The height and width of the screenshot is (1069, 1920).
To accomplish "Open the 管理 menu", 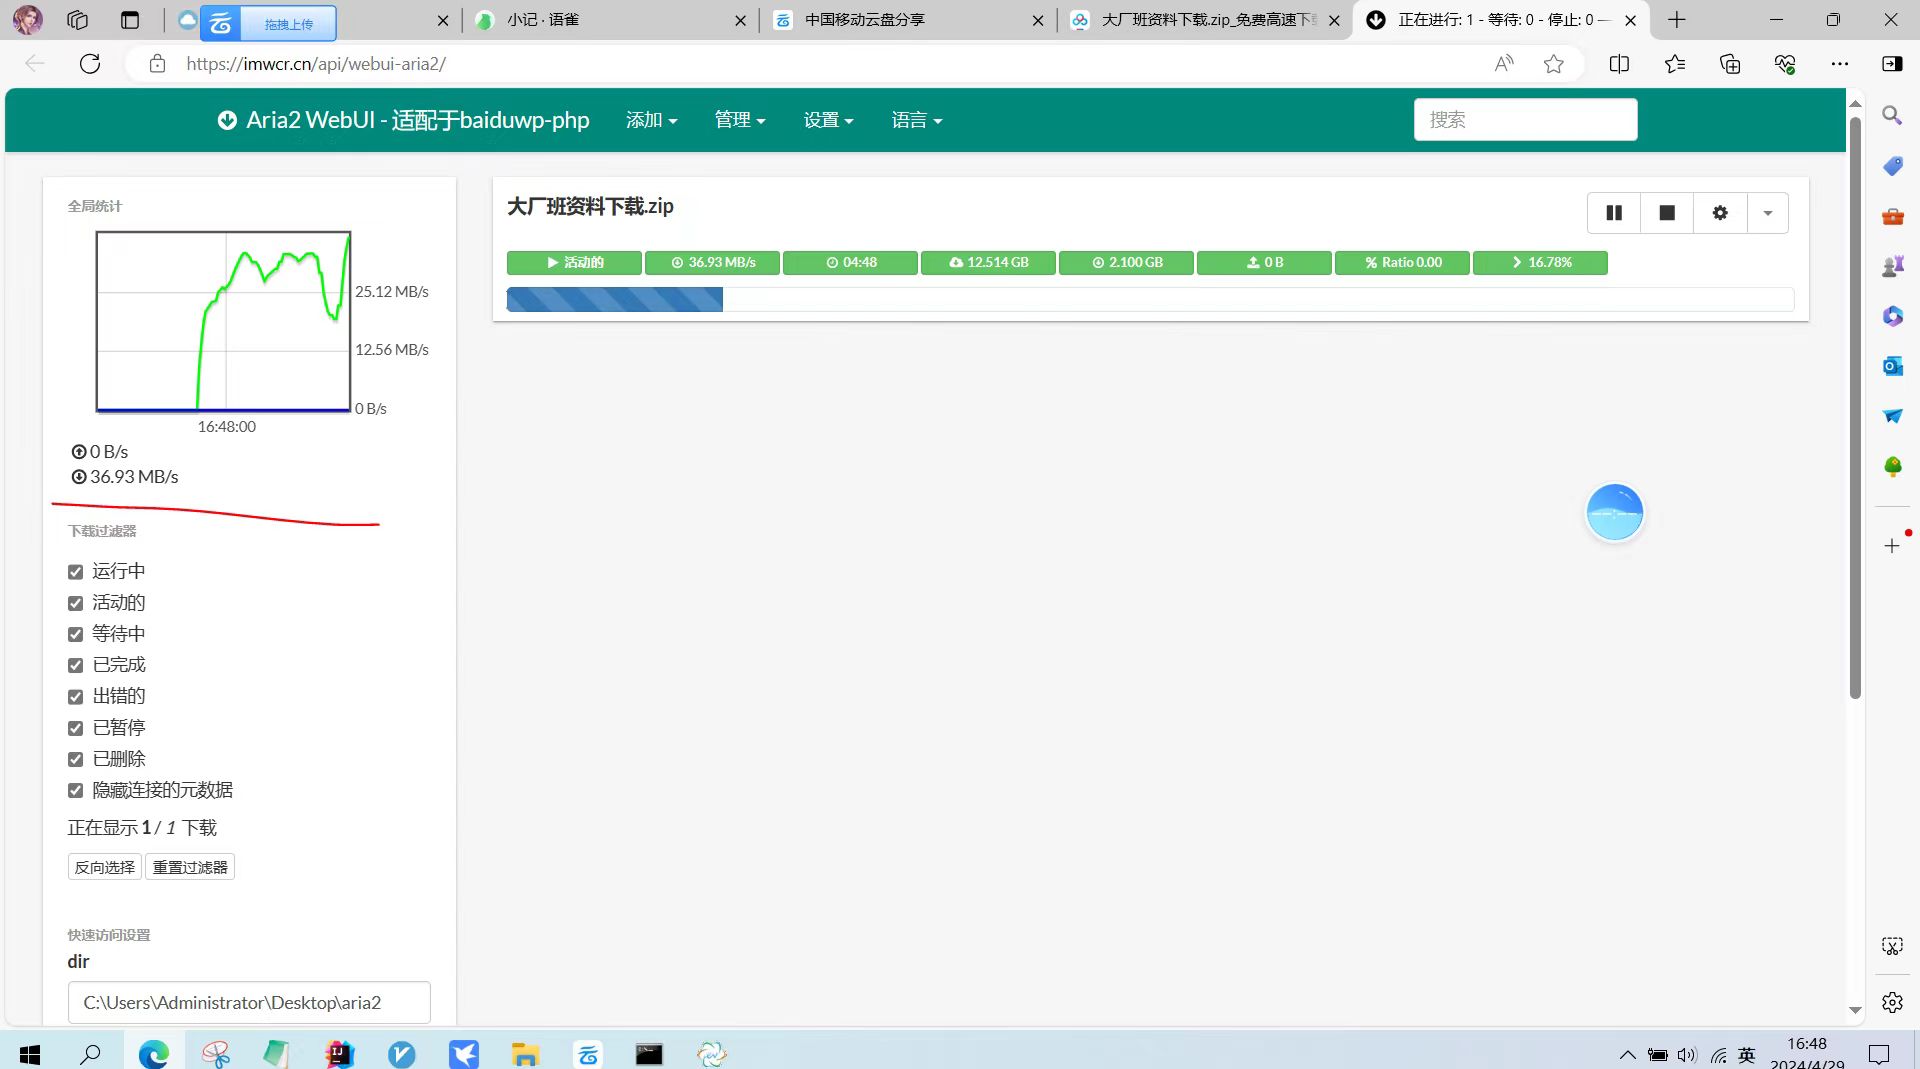I will point(740,120).
